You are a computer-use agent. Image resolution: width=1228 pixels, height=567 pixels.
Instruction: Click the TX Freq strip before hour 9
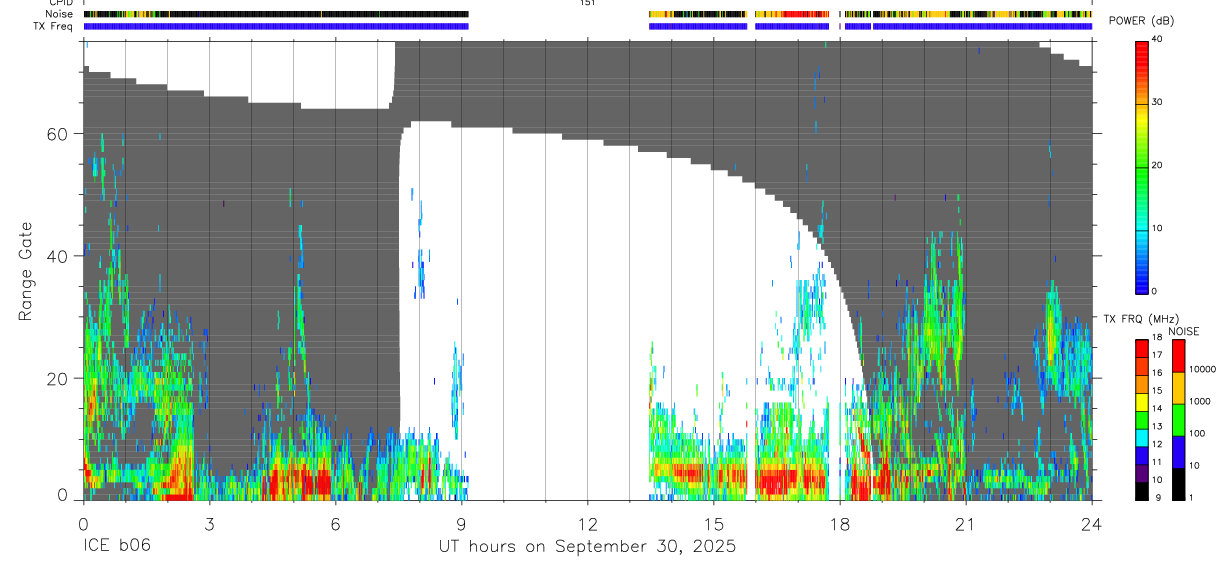pyautogui.click(x=276, y=27)
